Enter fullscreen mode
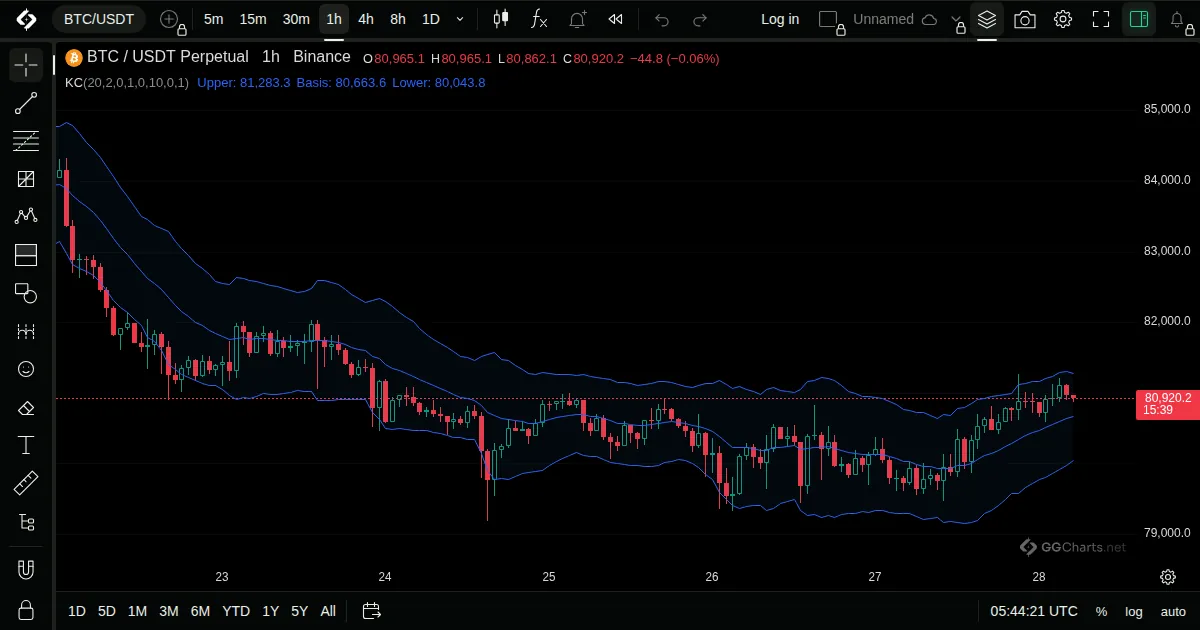1200x630 pixels. pos(1101,19)
